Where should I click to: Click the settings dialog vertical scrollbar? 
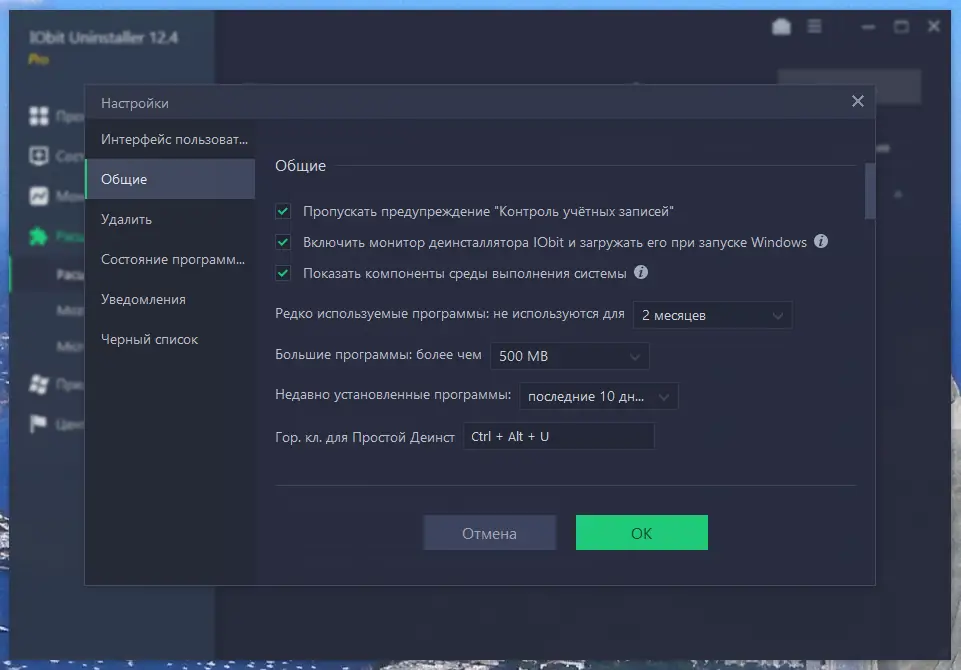pyautogui.click(x=870, y=191)
